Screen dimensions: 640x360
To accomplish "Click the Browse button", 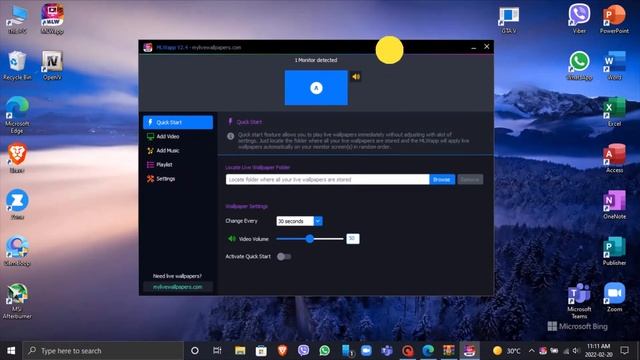I will (x=442, y=180).
